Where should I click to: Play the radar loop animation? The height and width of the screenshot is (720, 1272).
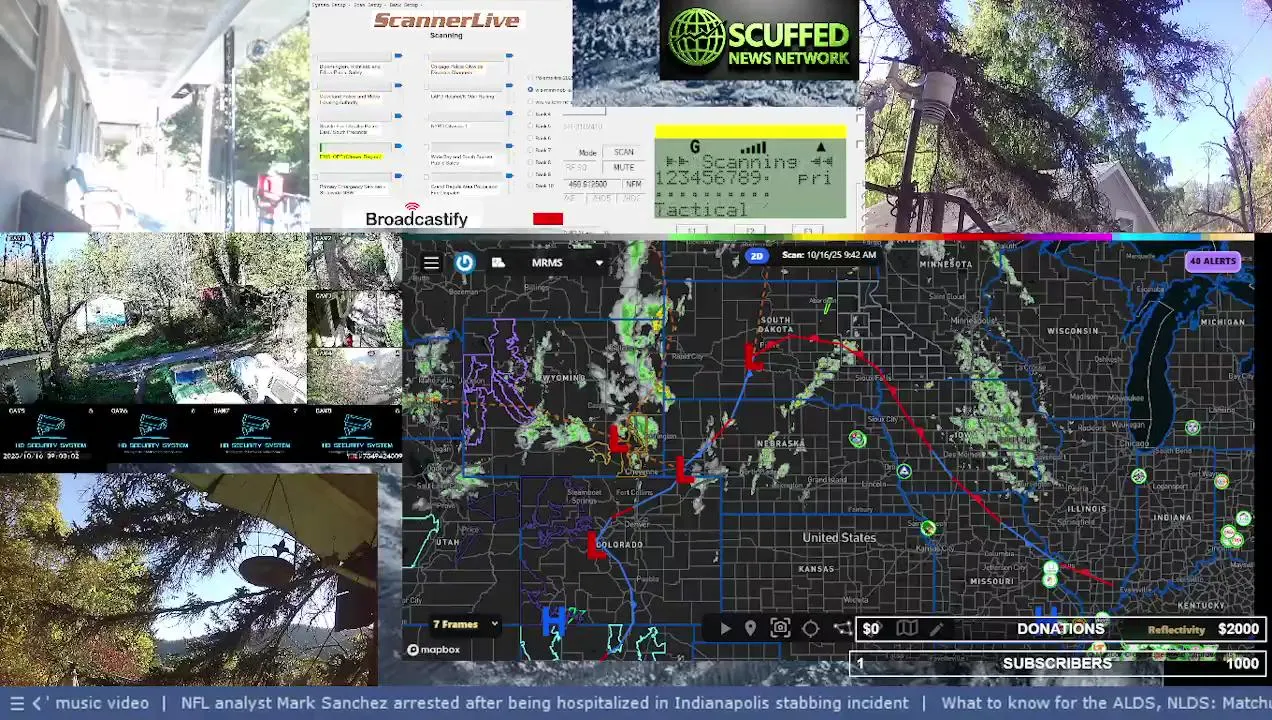coord(725,628)
